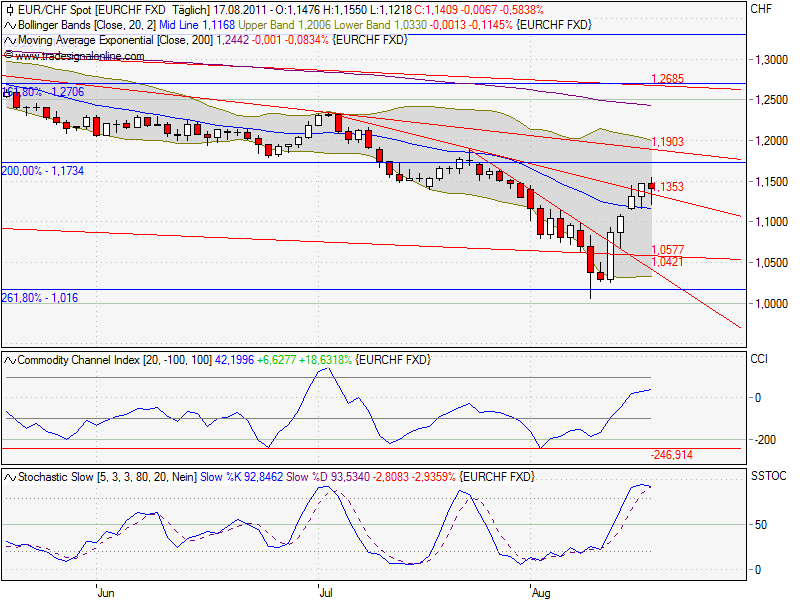This screenshot has width=800, height=600.
Task: Click the 1,0500 price axis tick
Action: click(x=771, y=263)
